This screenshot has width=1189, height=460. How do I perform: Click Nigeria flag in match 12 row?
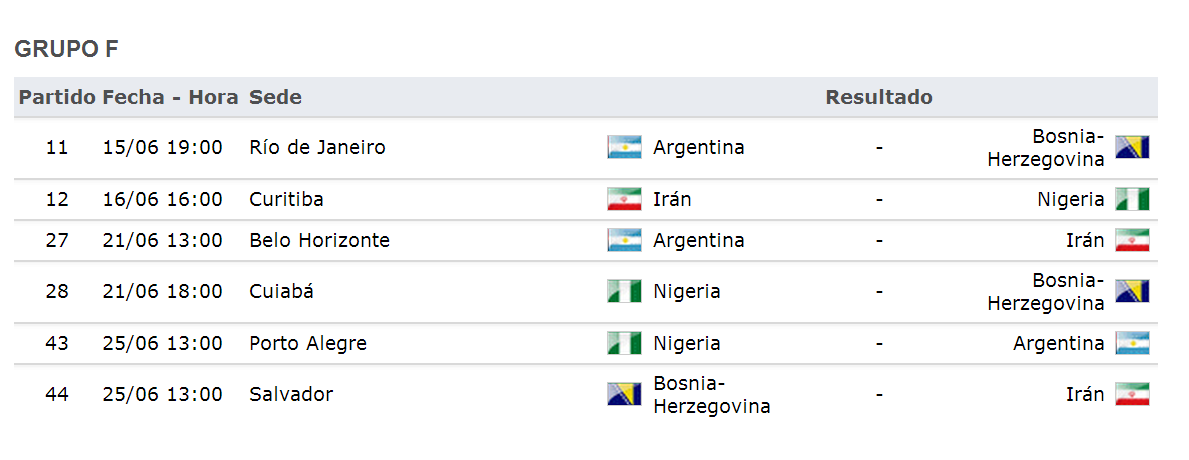(x=1132, y=199)
